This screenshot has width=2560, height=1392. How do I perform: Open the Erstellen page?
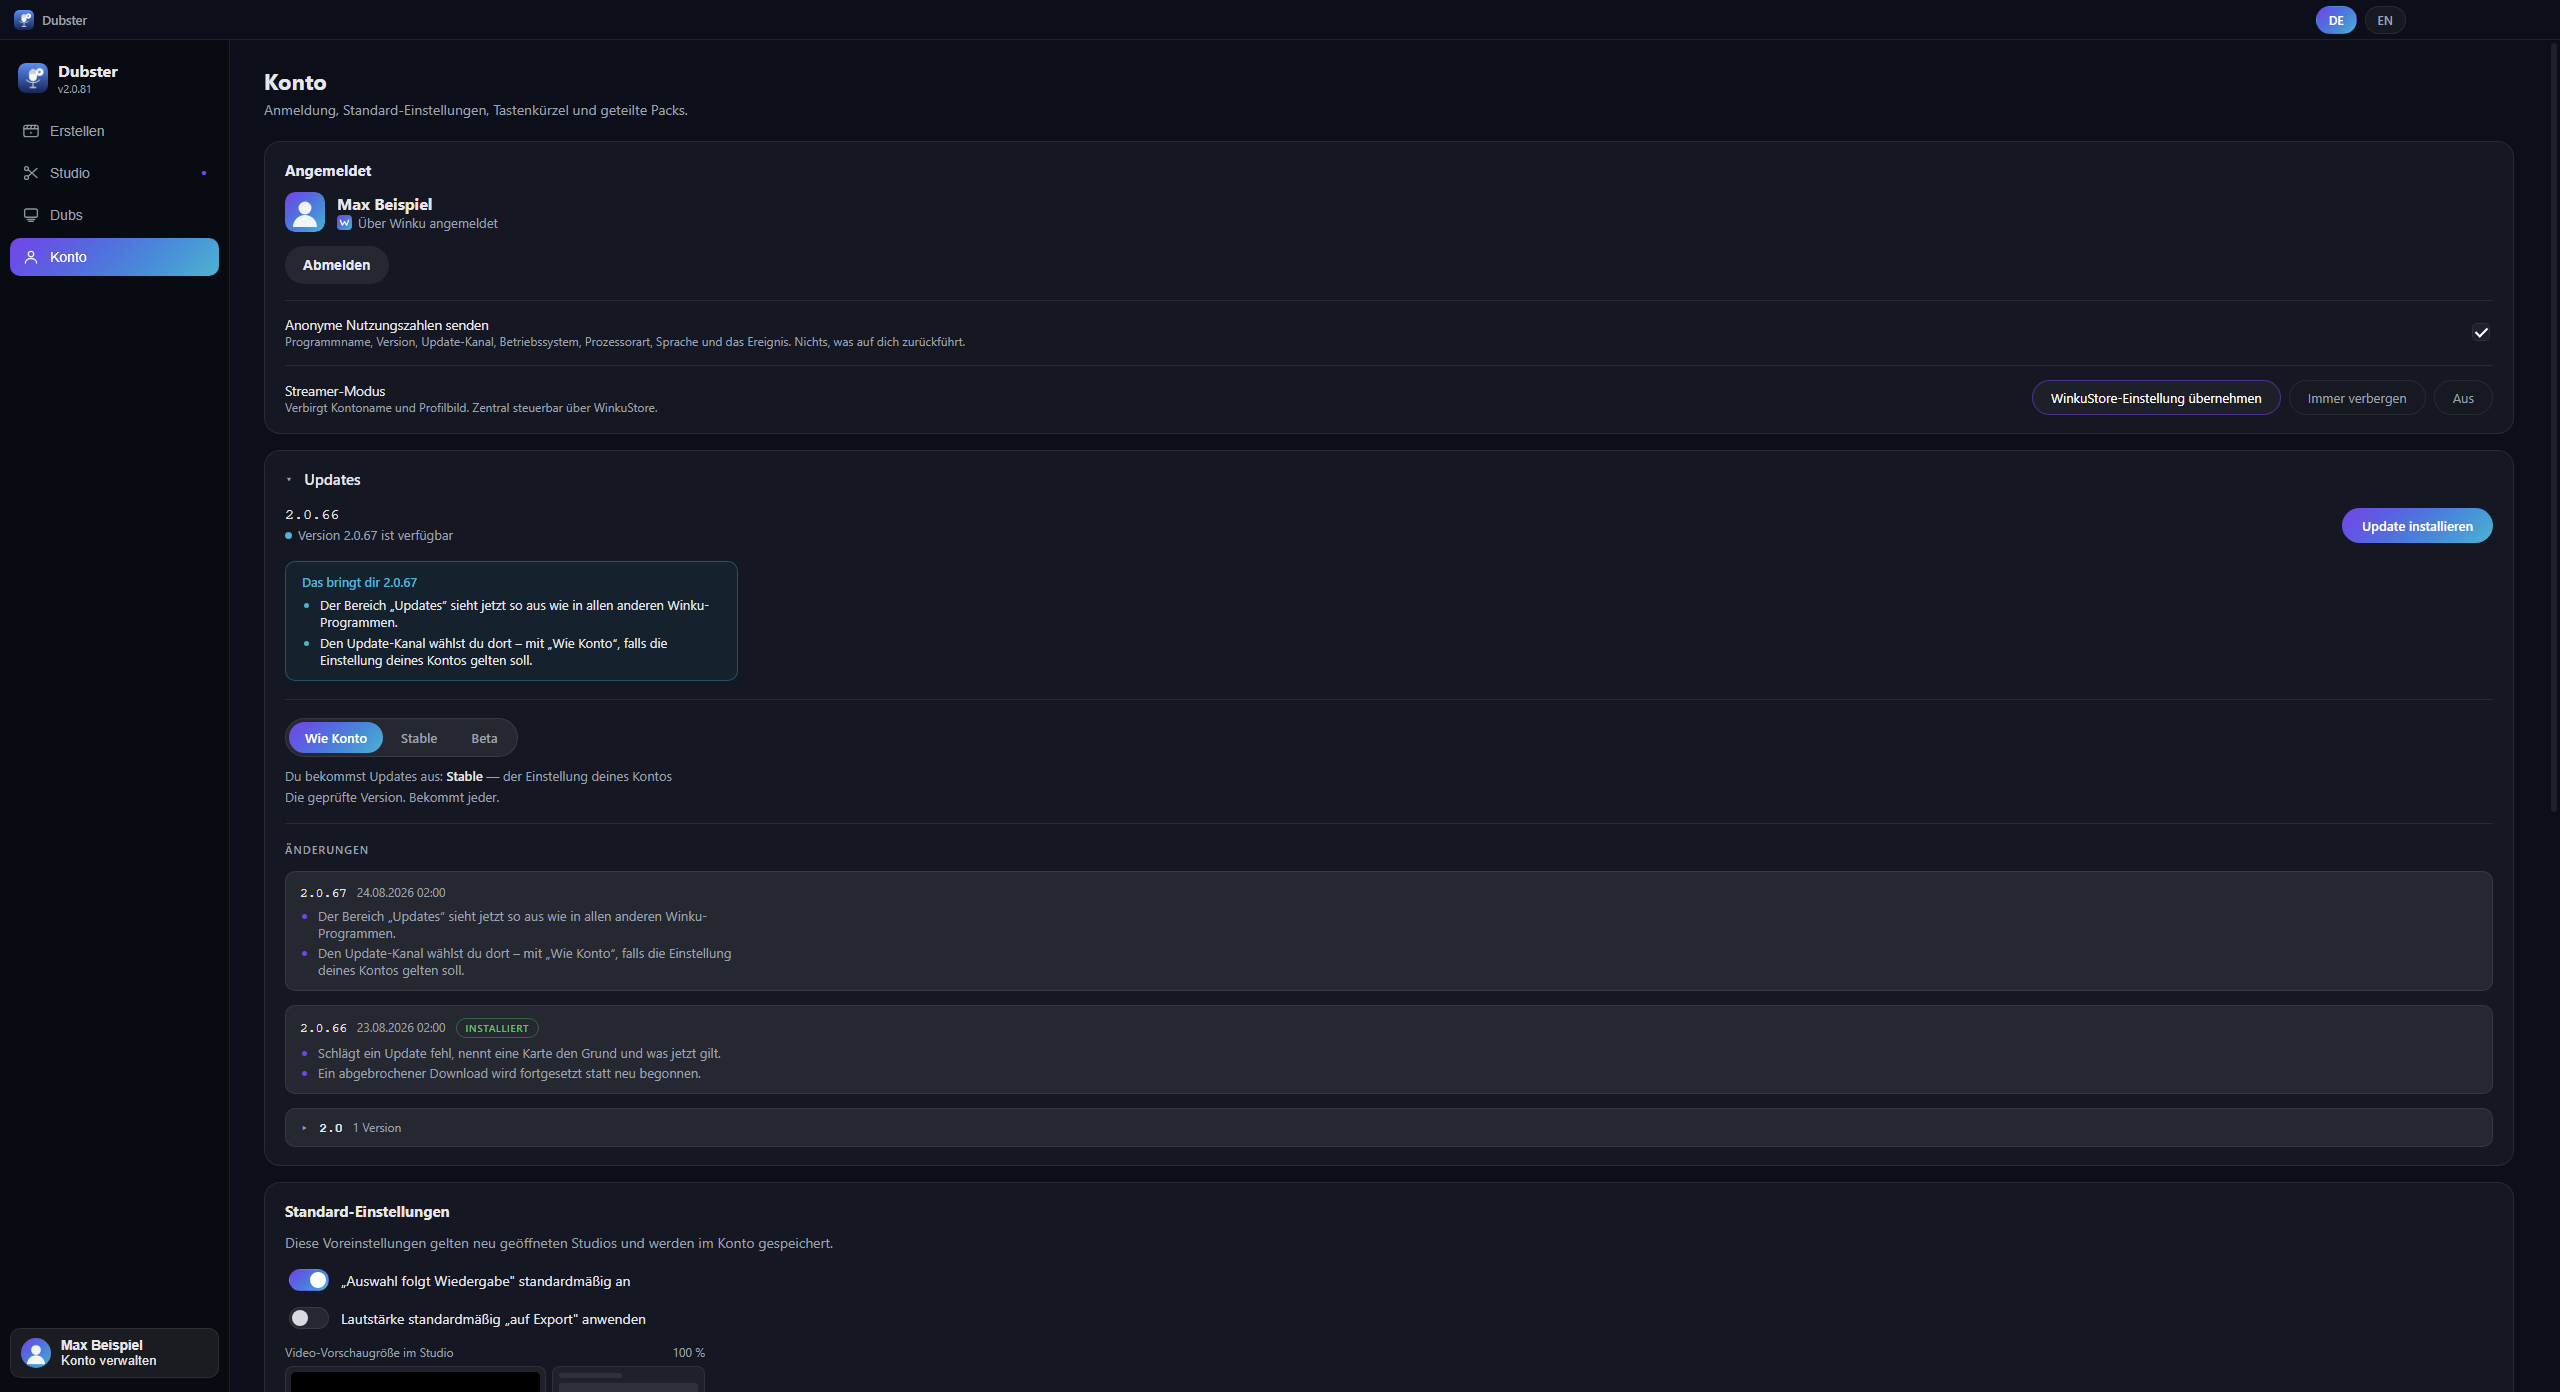click(x=114, y=131)
